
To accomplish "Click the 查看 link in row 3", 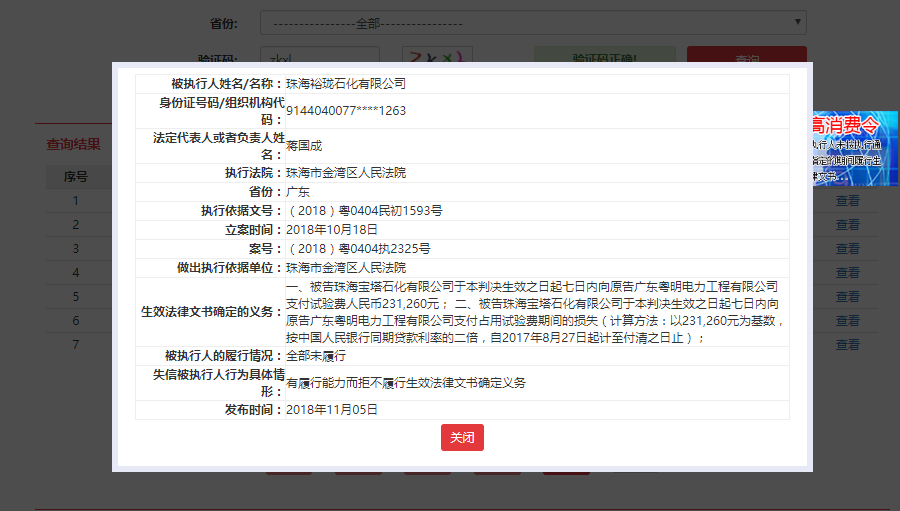I will point(847,249).
